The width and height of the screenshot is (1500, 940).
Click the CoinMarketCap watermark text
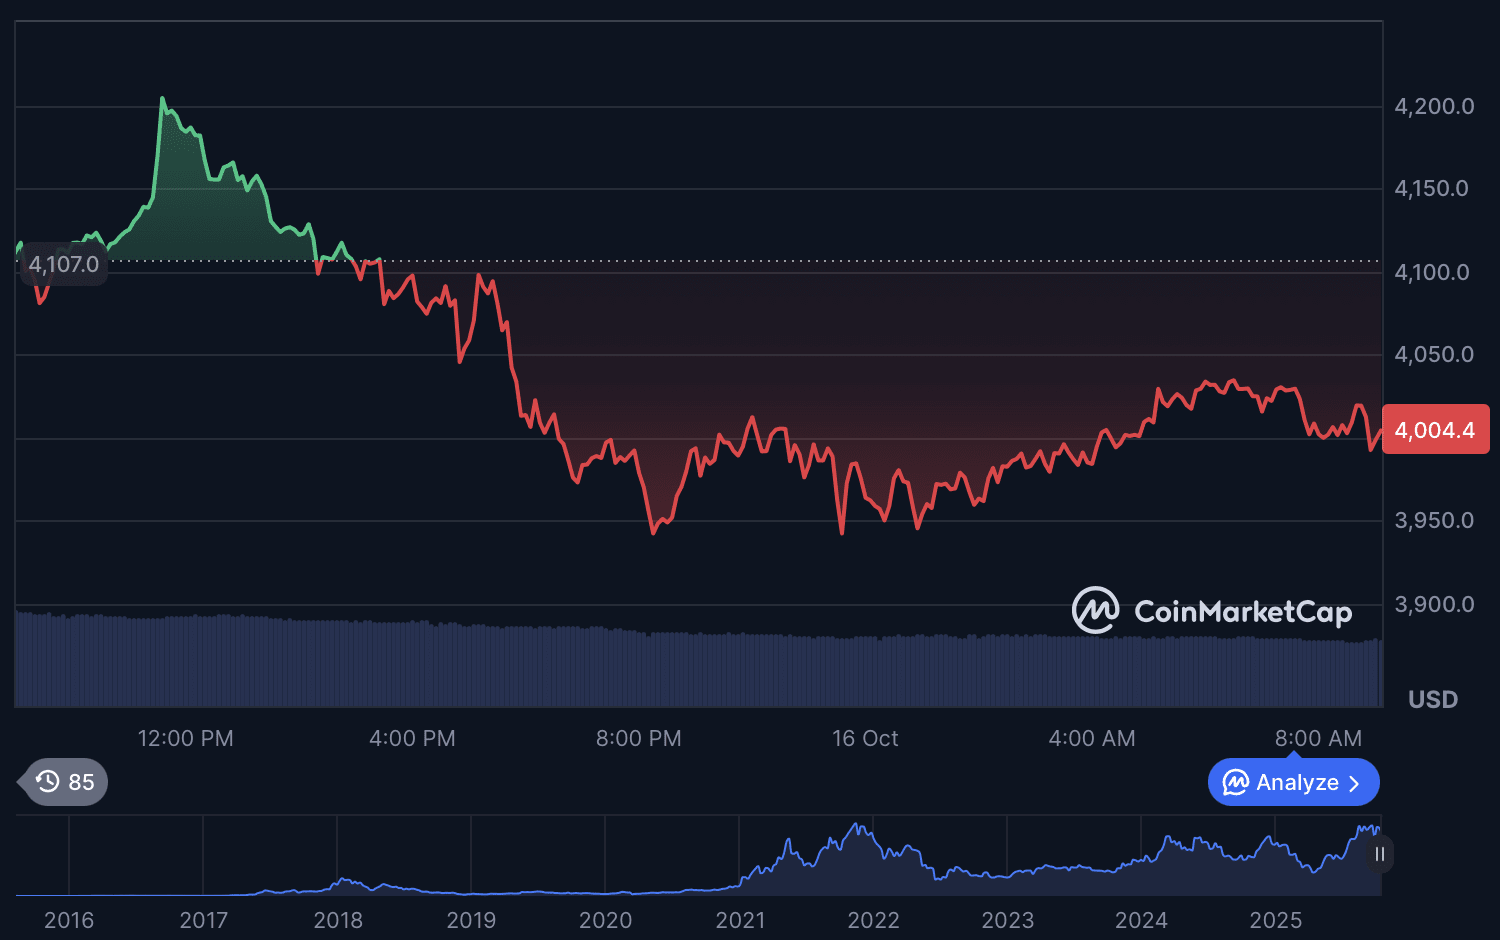(x=1243, y=611)
